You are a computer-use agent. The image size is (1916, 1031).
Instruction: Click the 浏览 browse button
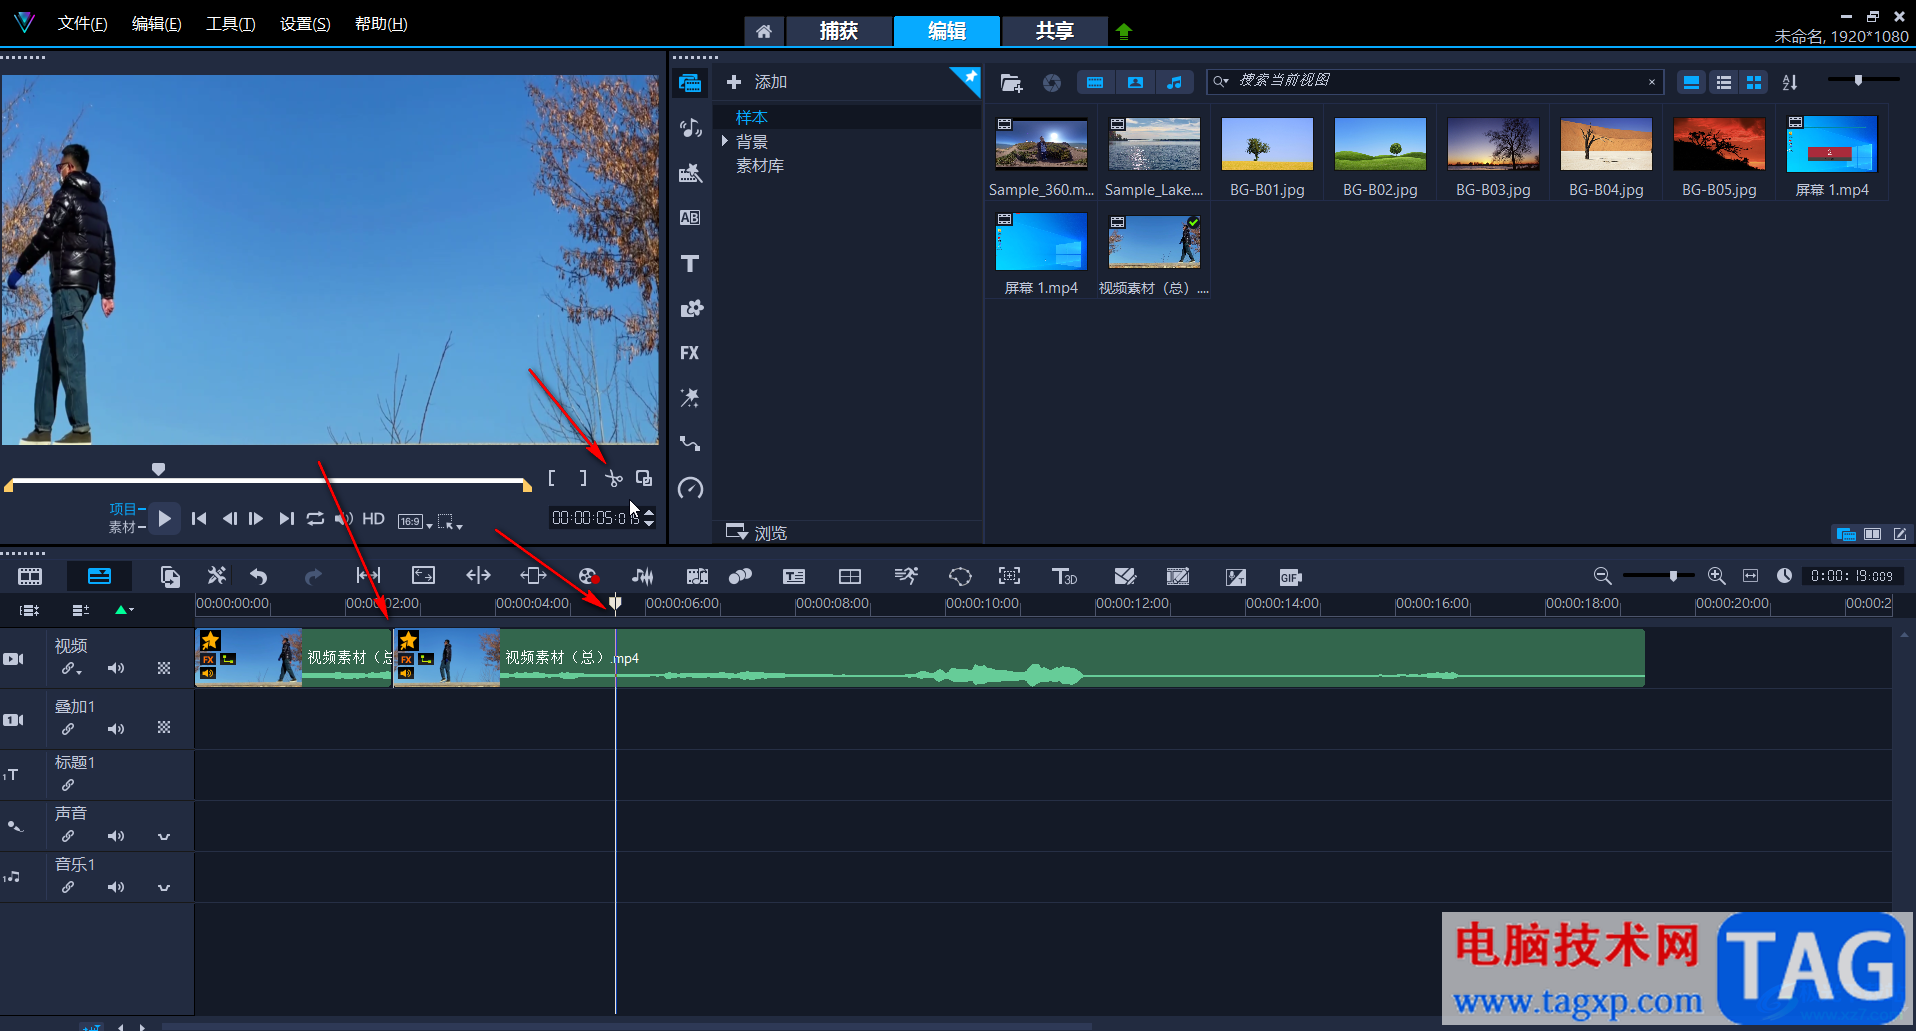click(x=756, y=532)
